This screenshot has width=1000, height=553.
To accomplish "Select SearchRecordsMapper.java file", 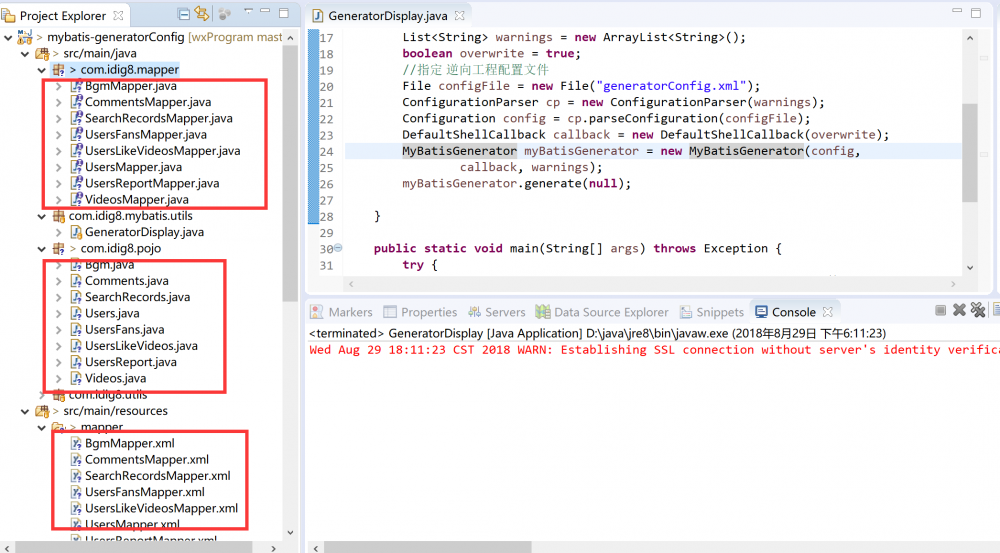I will (x=158, y=118).
